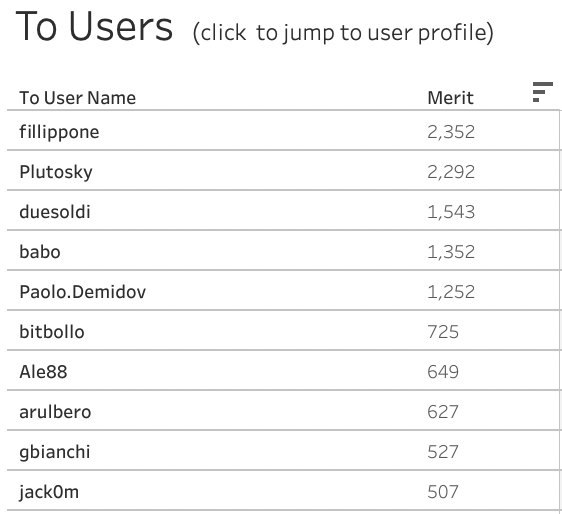This screenshot has width=562, height=514.
Task: Open Plutosky user profile
Action: tap(56, 172)
